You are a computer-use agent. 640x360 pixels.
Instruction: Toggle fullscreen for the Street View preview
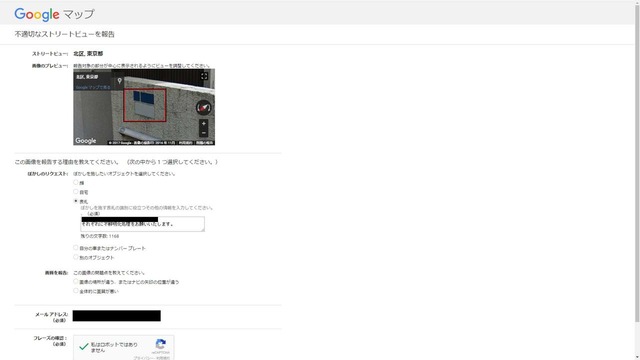(204, 76)
